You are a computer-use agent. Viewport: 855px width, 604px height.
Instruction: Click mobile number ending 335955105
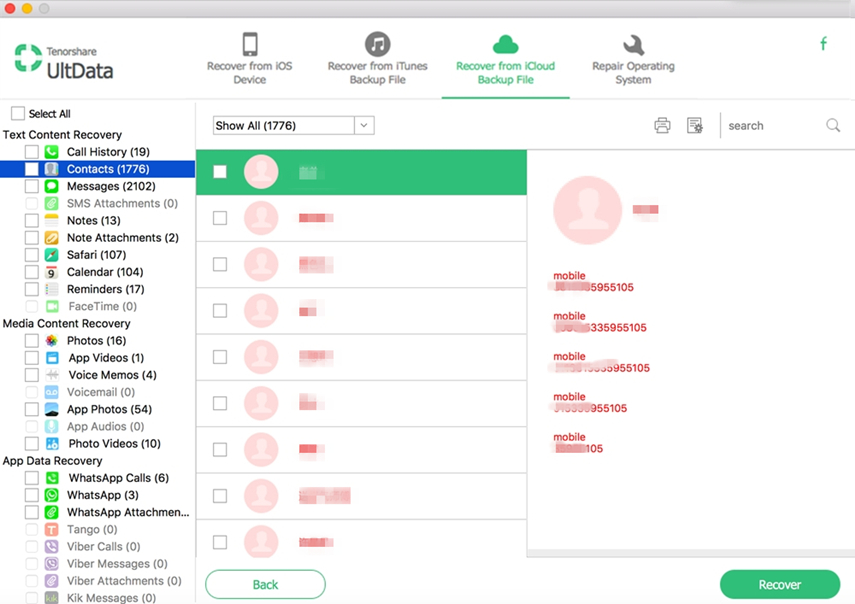coord(600,327)
